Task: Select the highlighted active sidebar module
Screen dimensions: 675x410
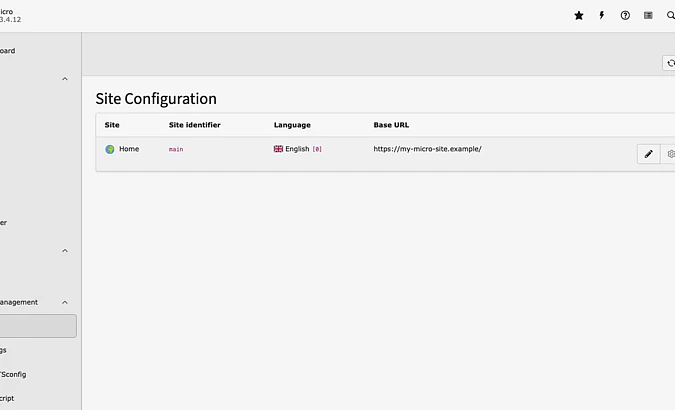Action: pos(36,326)
